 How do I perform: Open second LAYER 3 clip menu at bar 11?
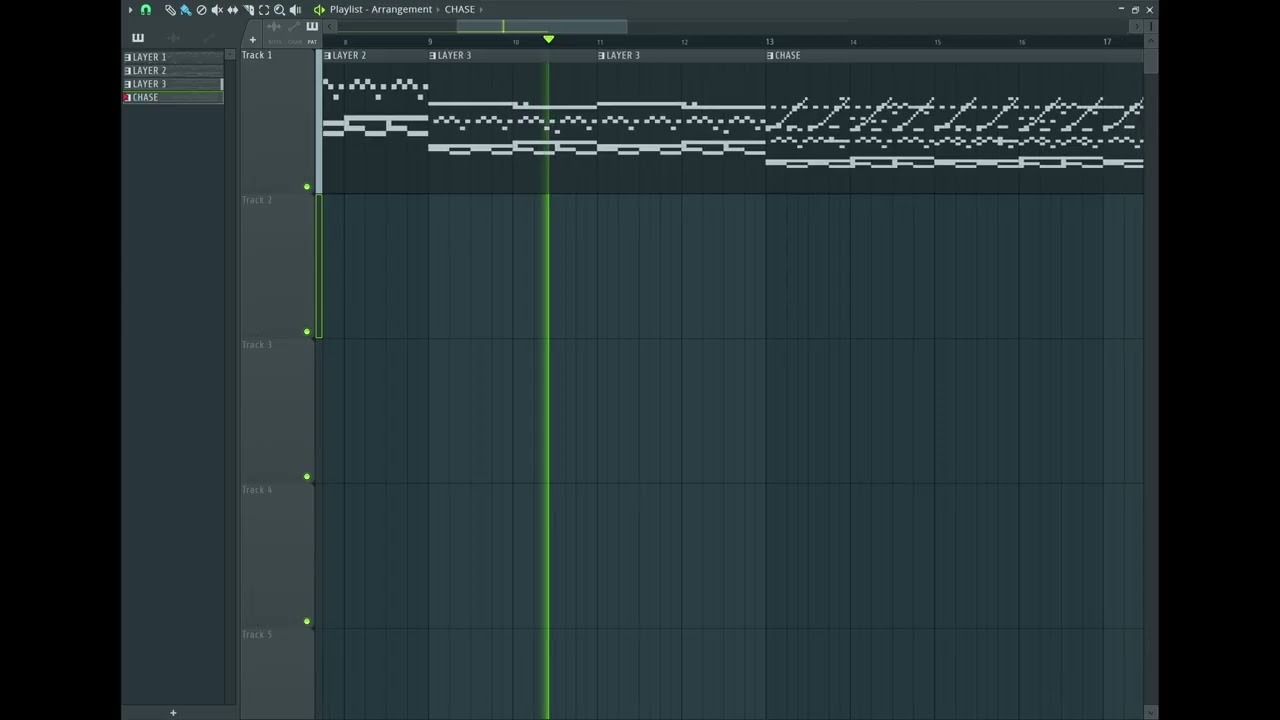click(x=601, y=56)
